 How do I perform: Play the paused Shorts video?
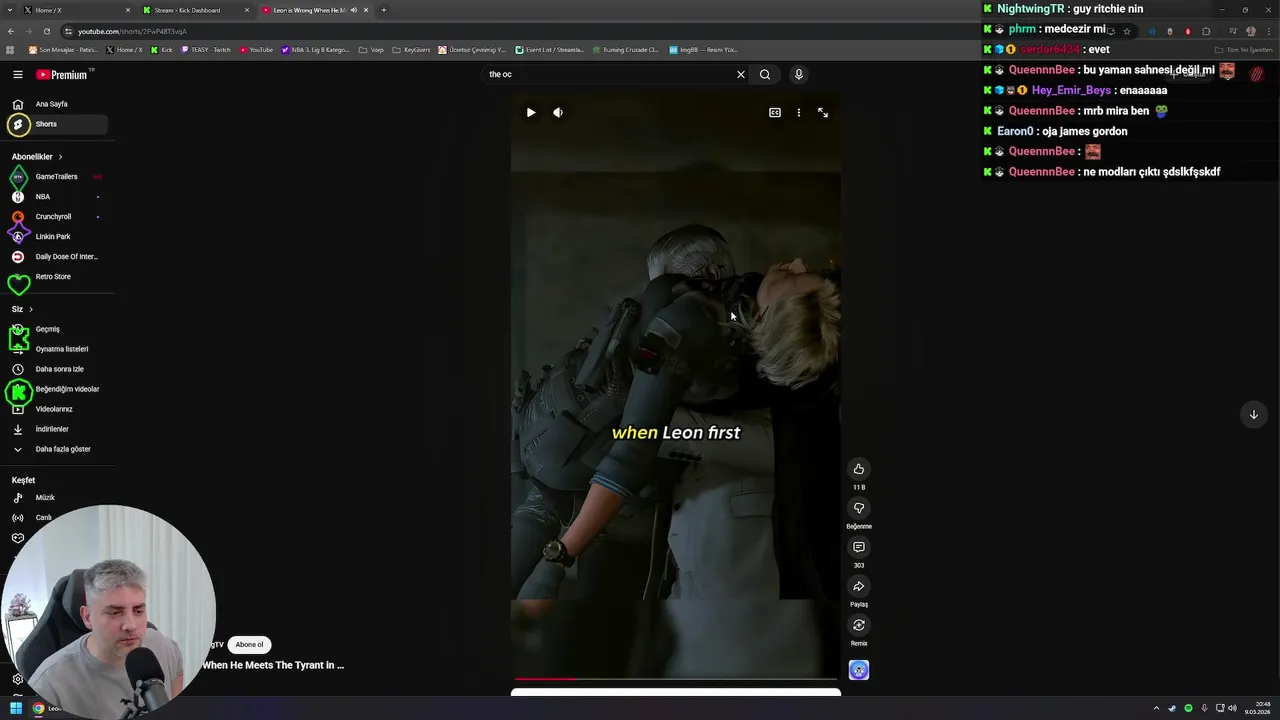coord(531,113)
